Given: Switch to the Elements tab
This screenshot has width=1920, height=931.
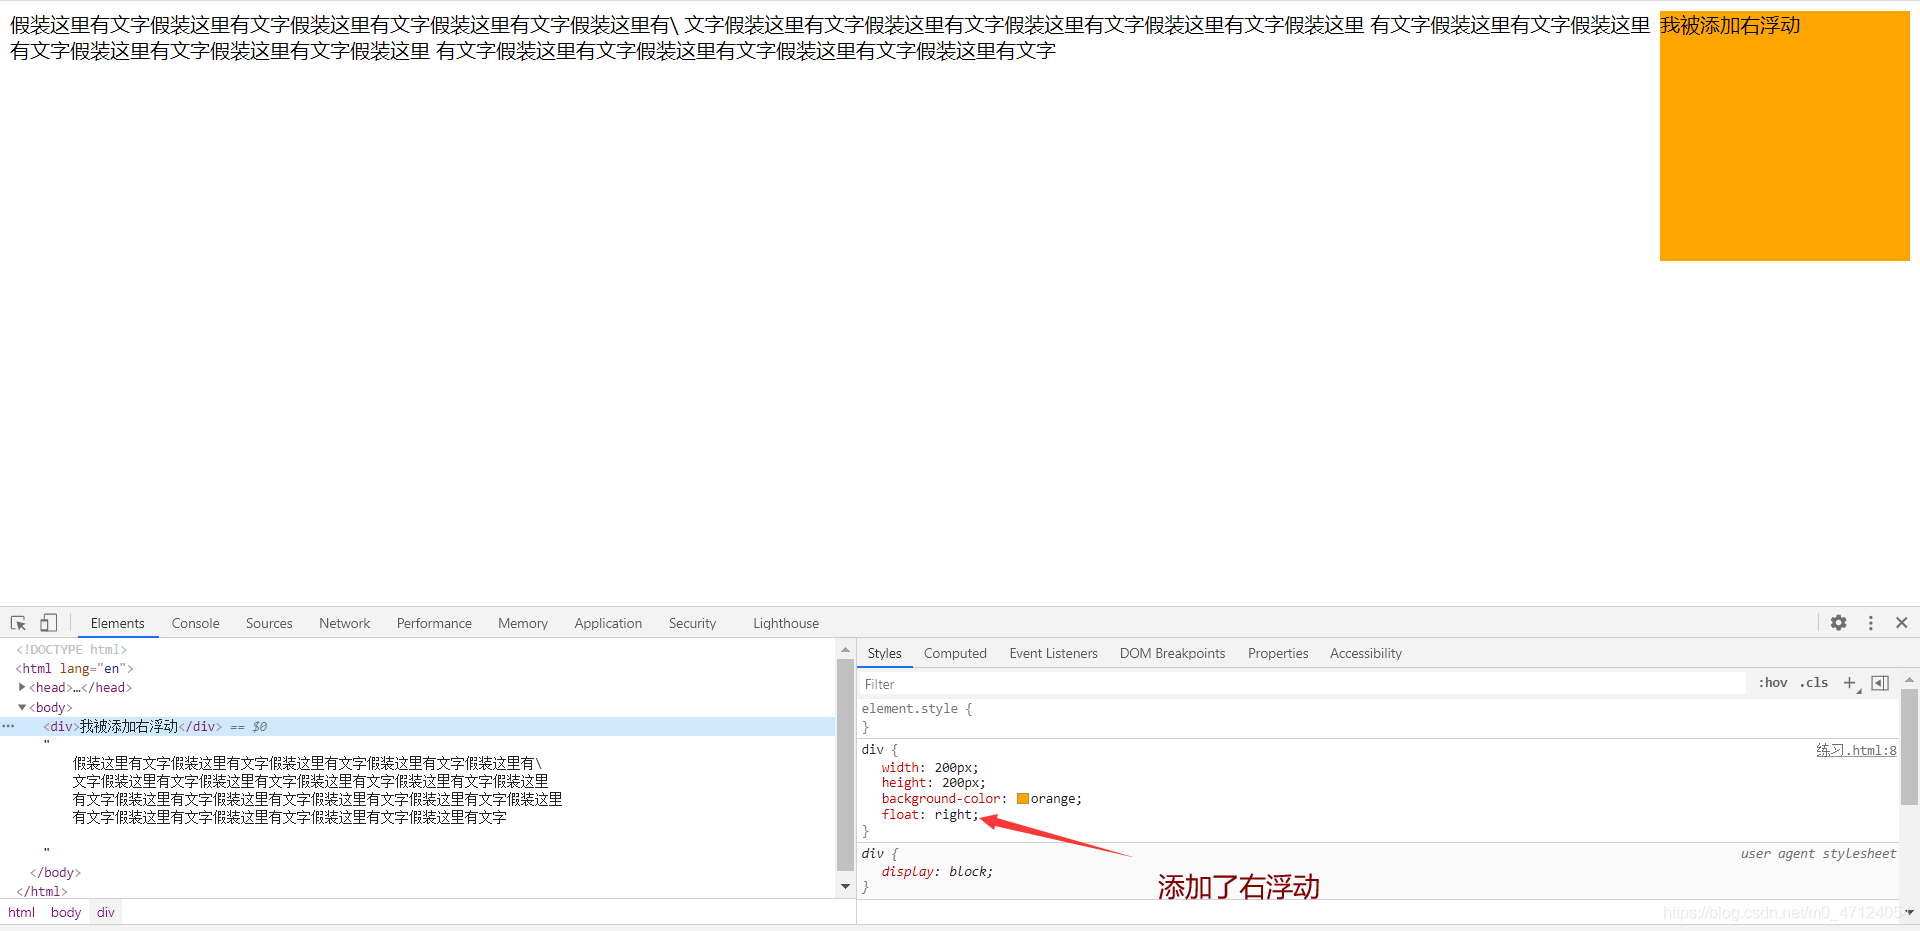Looking at the screenshot, I should pos(117,623).
